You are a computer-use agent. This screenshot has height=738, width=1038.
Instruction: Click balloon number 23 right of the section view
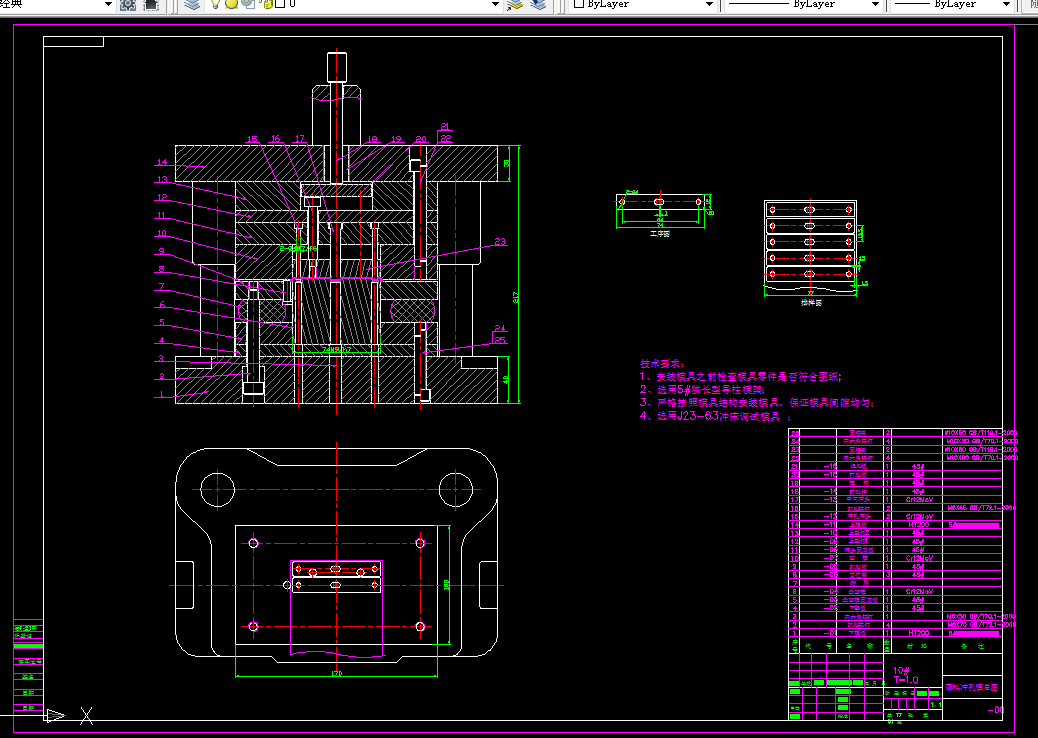500,242
